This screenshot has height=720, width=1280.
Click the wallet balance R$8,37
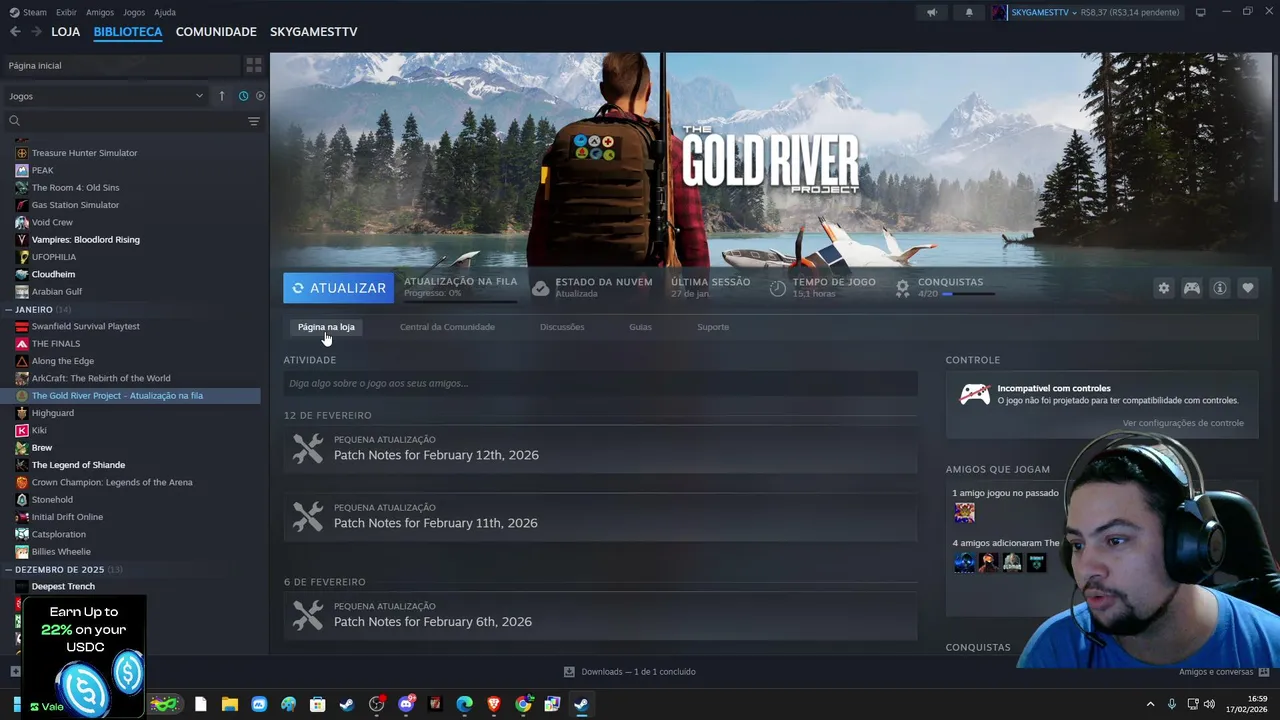click(x=1130, y=12)
